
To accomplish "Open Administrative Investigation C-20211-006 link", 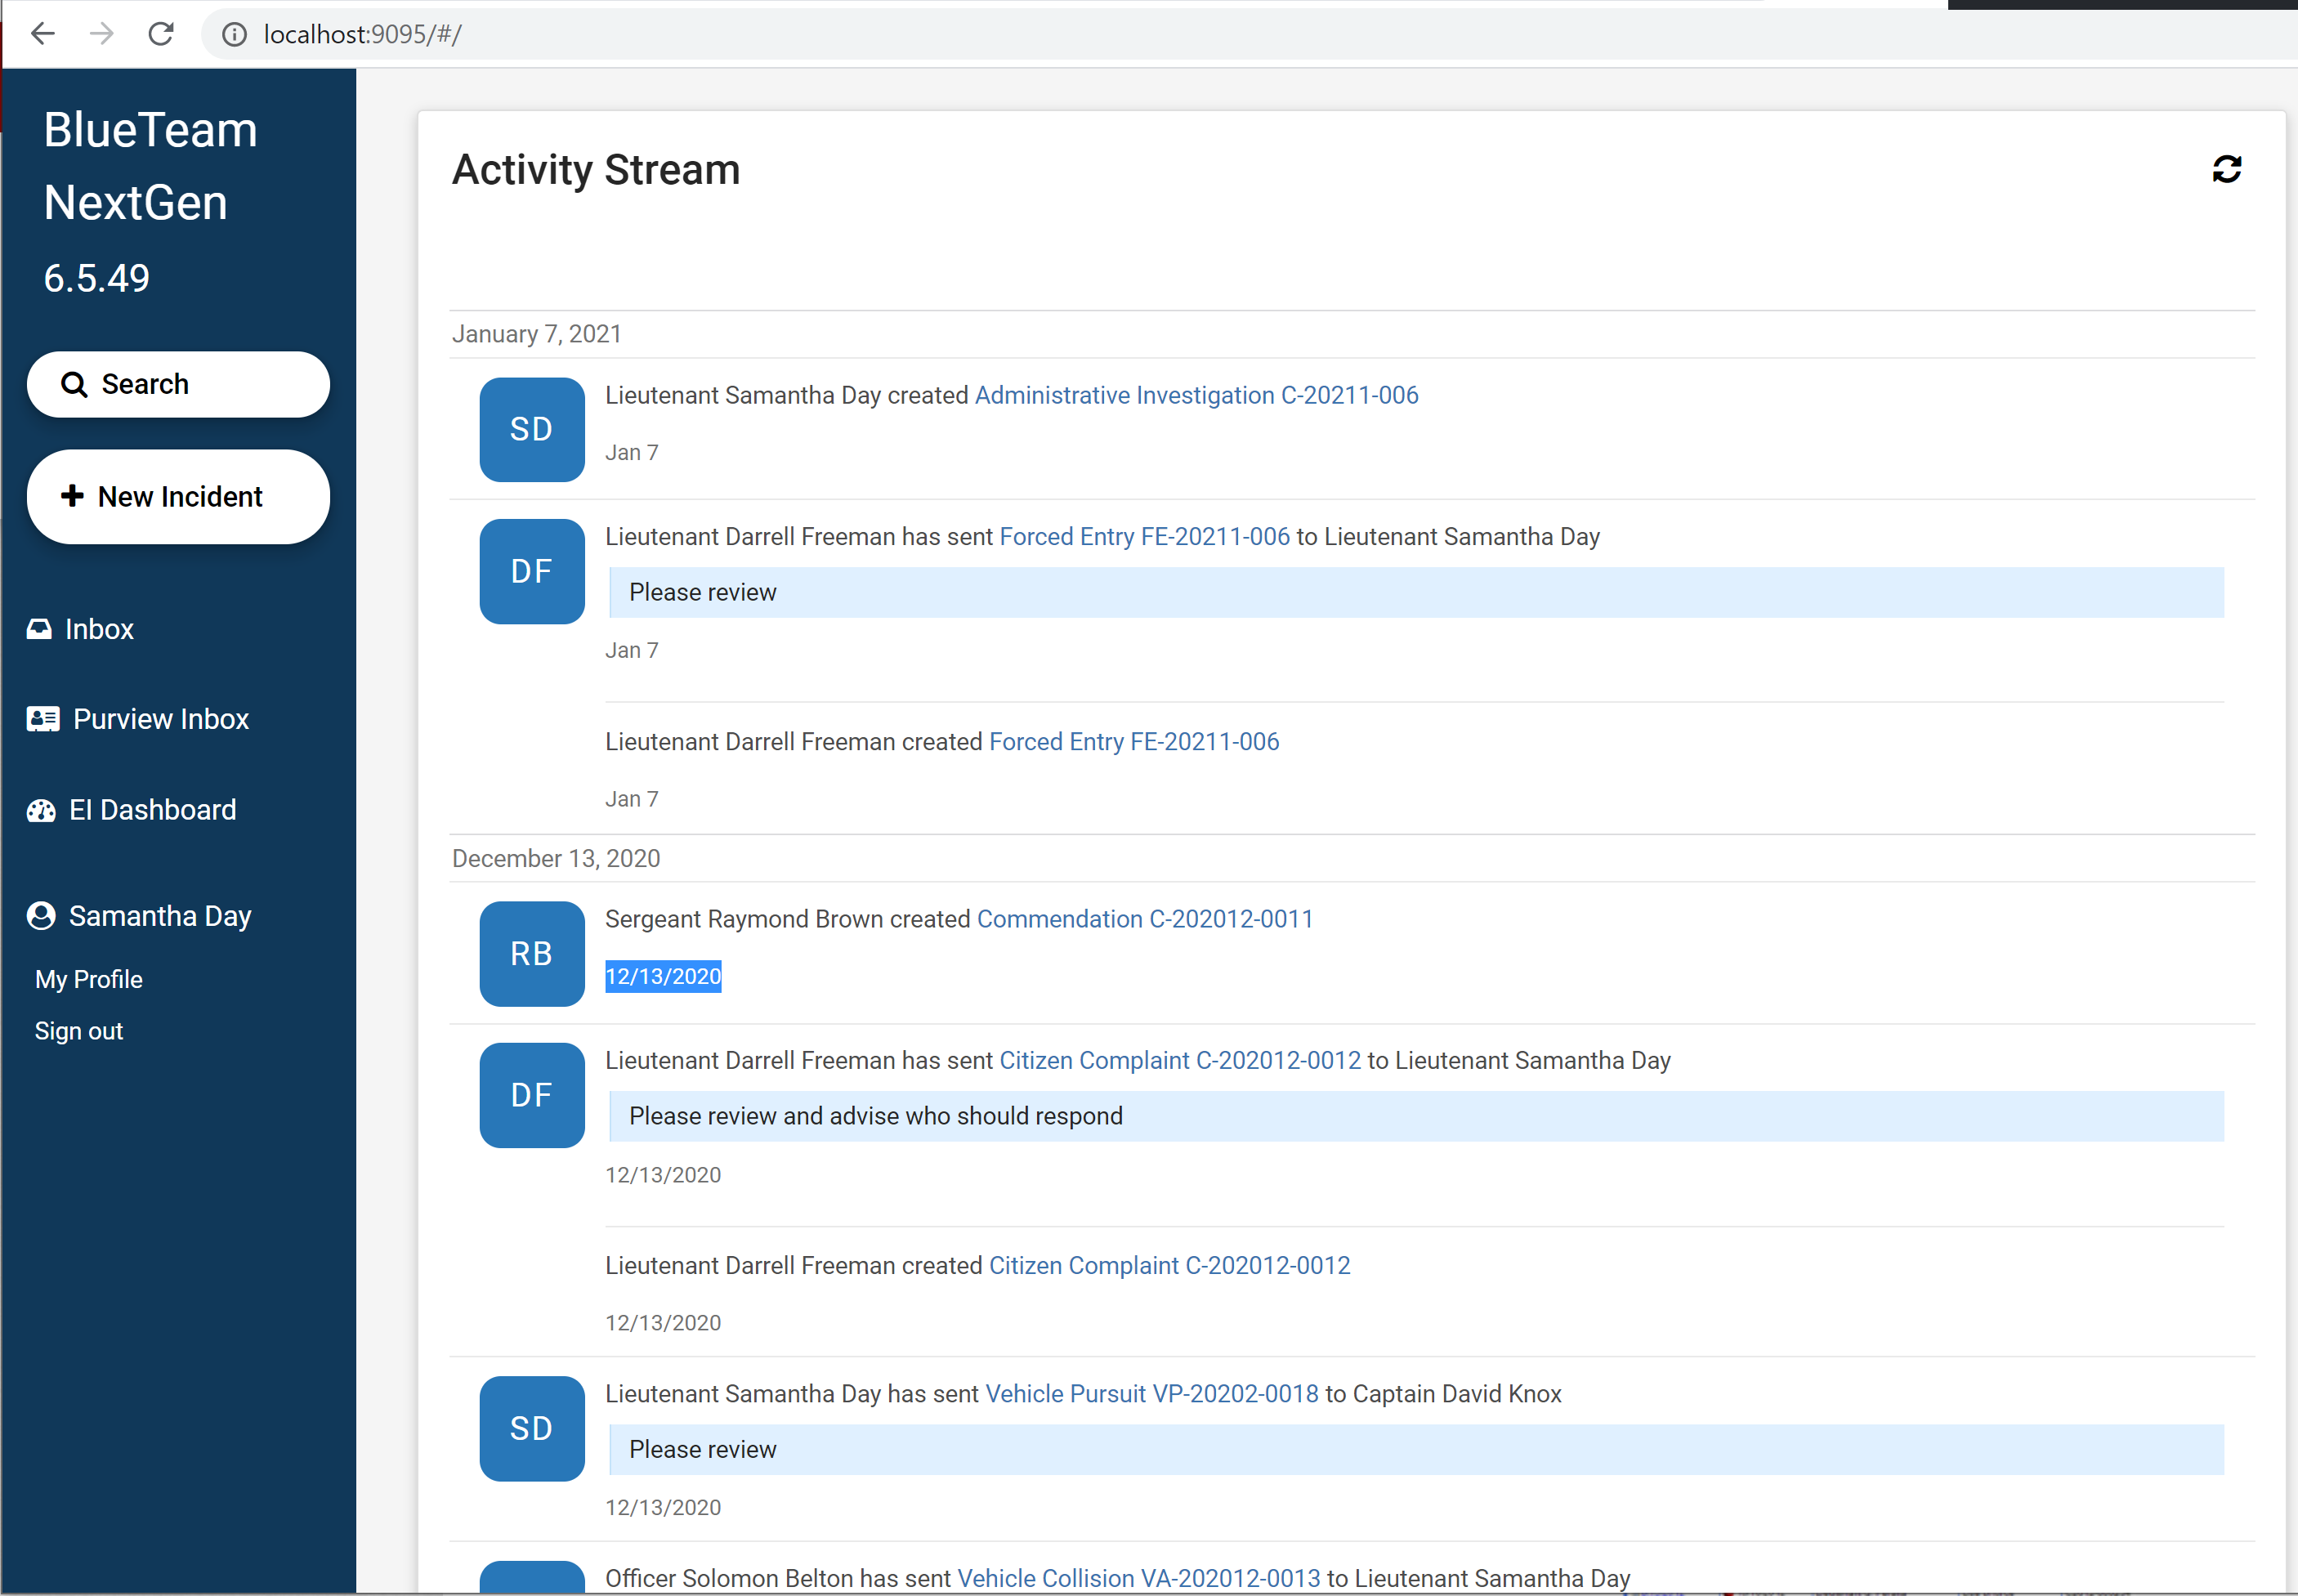I will point(1197,395).
